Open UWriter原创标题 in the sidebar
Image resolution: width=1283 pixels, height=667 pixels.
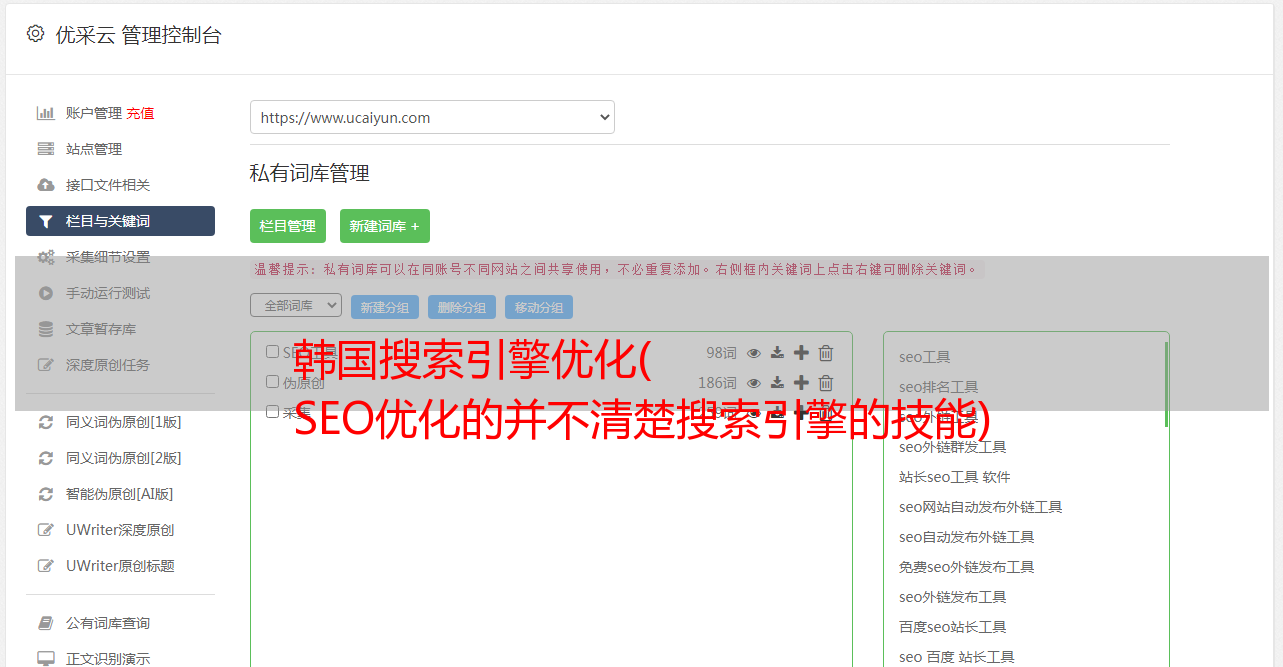coord(120,566)
